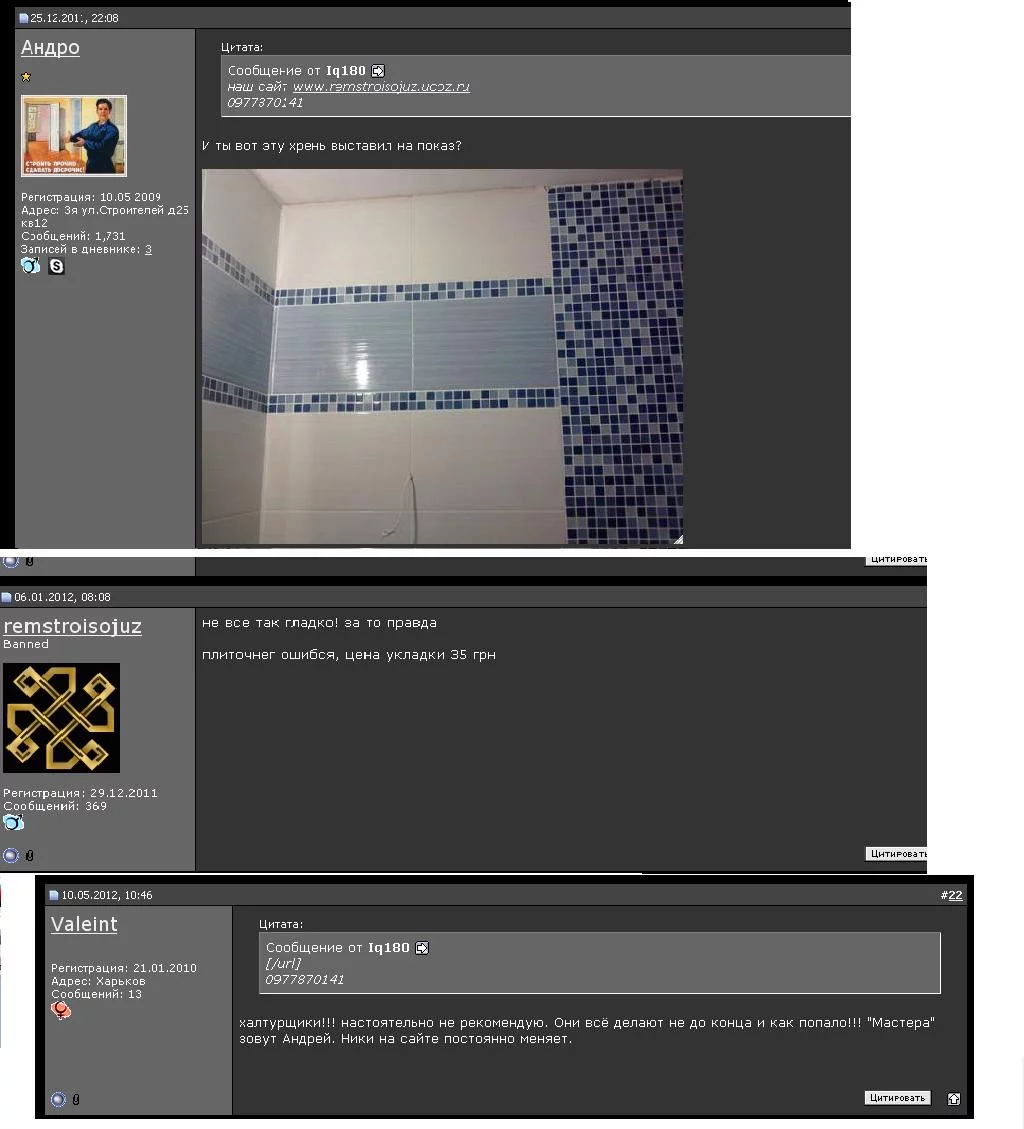The width and height of the screenshot is (1024, 1129).
Task: View original Iq180 post from Valeint's quote
Action: pos(422,948)
